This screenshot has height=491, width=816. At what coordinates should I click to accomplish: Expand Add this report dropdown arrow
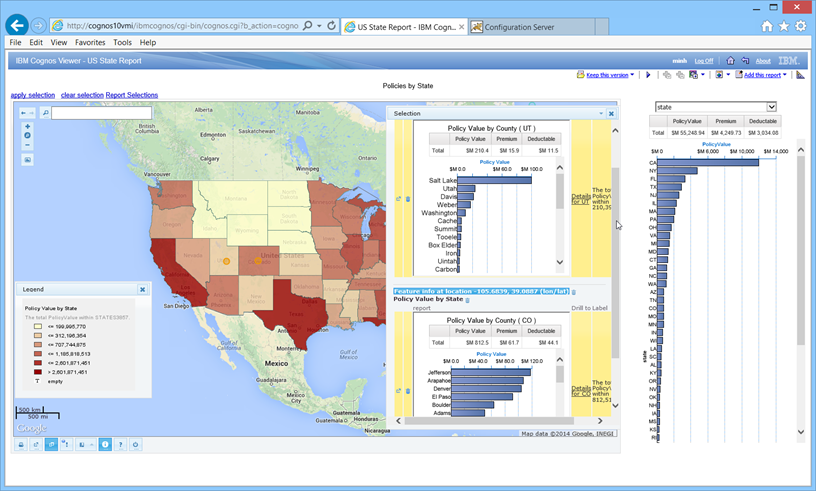(x=785, y=75)
